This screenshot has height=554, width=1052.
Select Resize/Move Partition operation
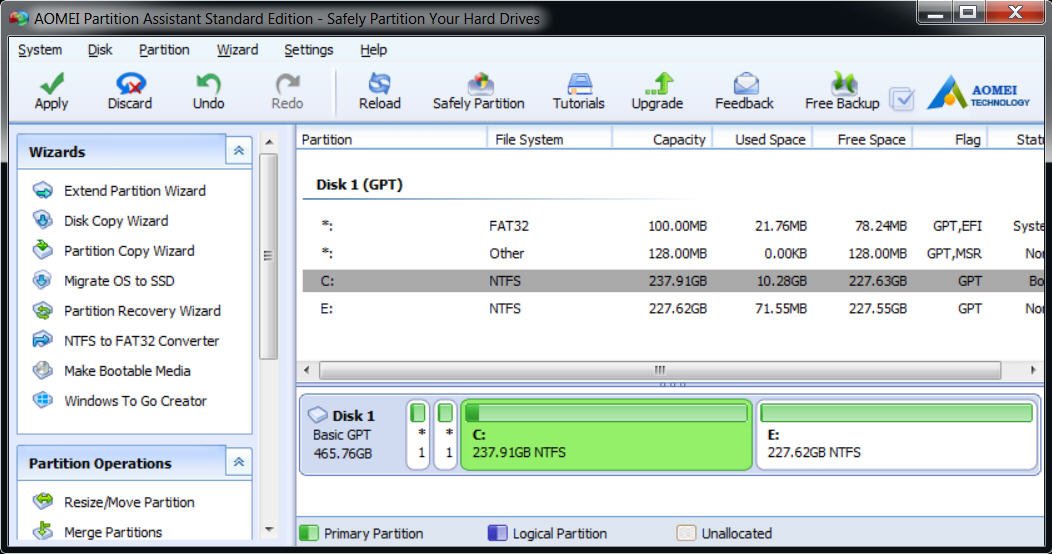coord(113,502)
